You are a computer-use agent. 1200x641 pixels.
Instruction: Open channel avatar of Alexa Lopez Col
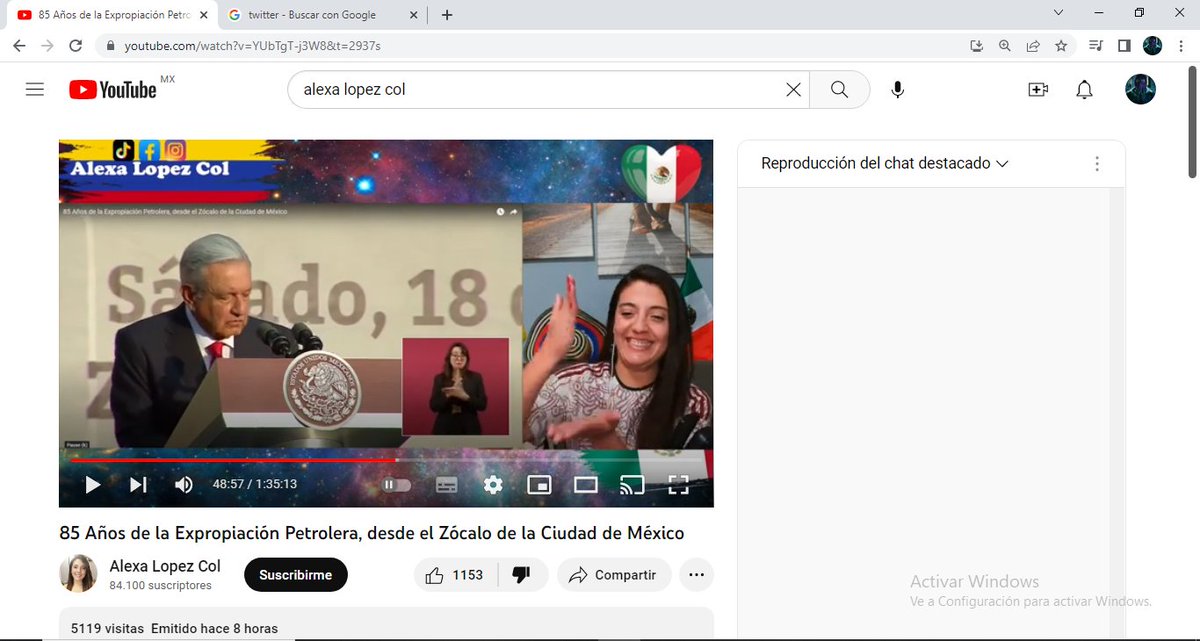click(78, 574)
